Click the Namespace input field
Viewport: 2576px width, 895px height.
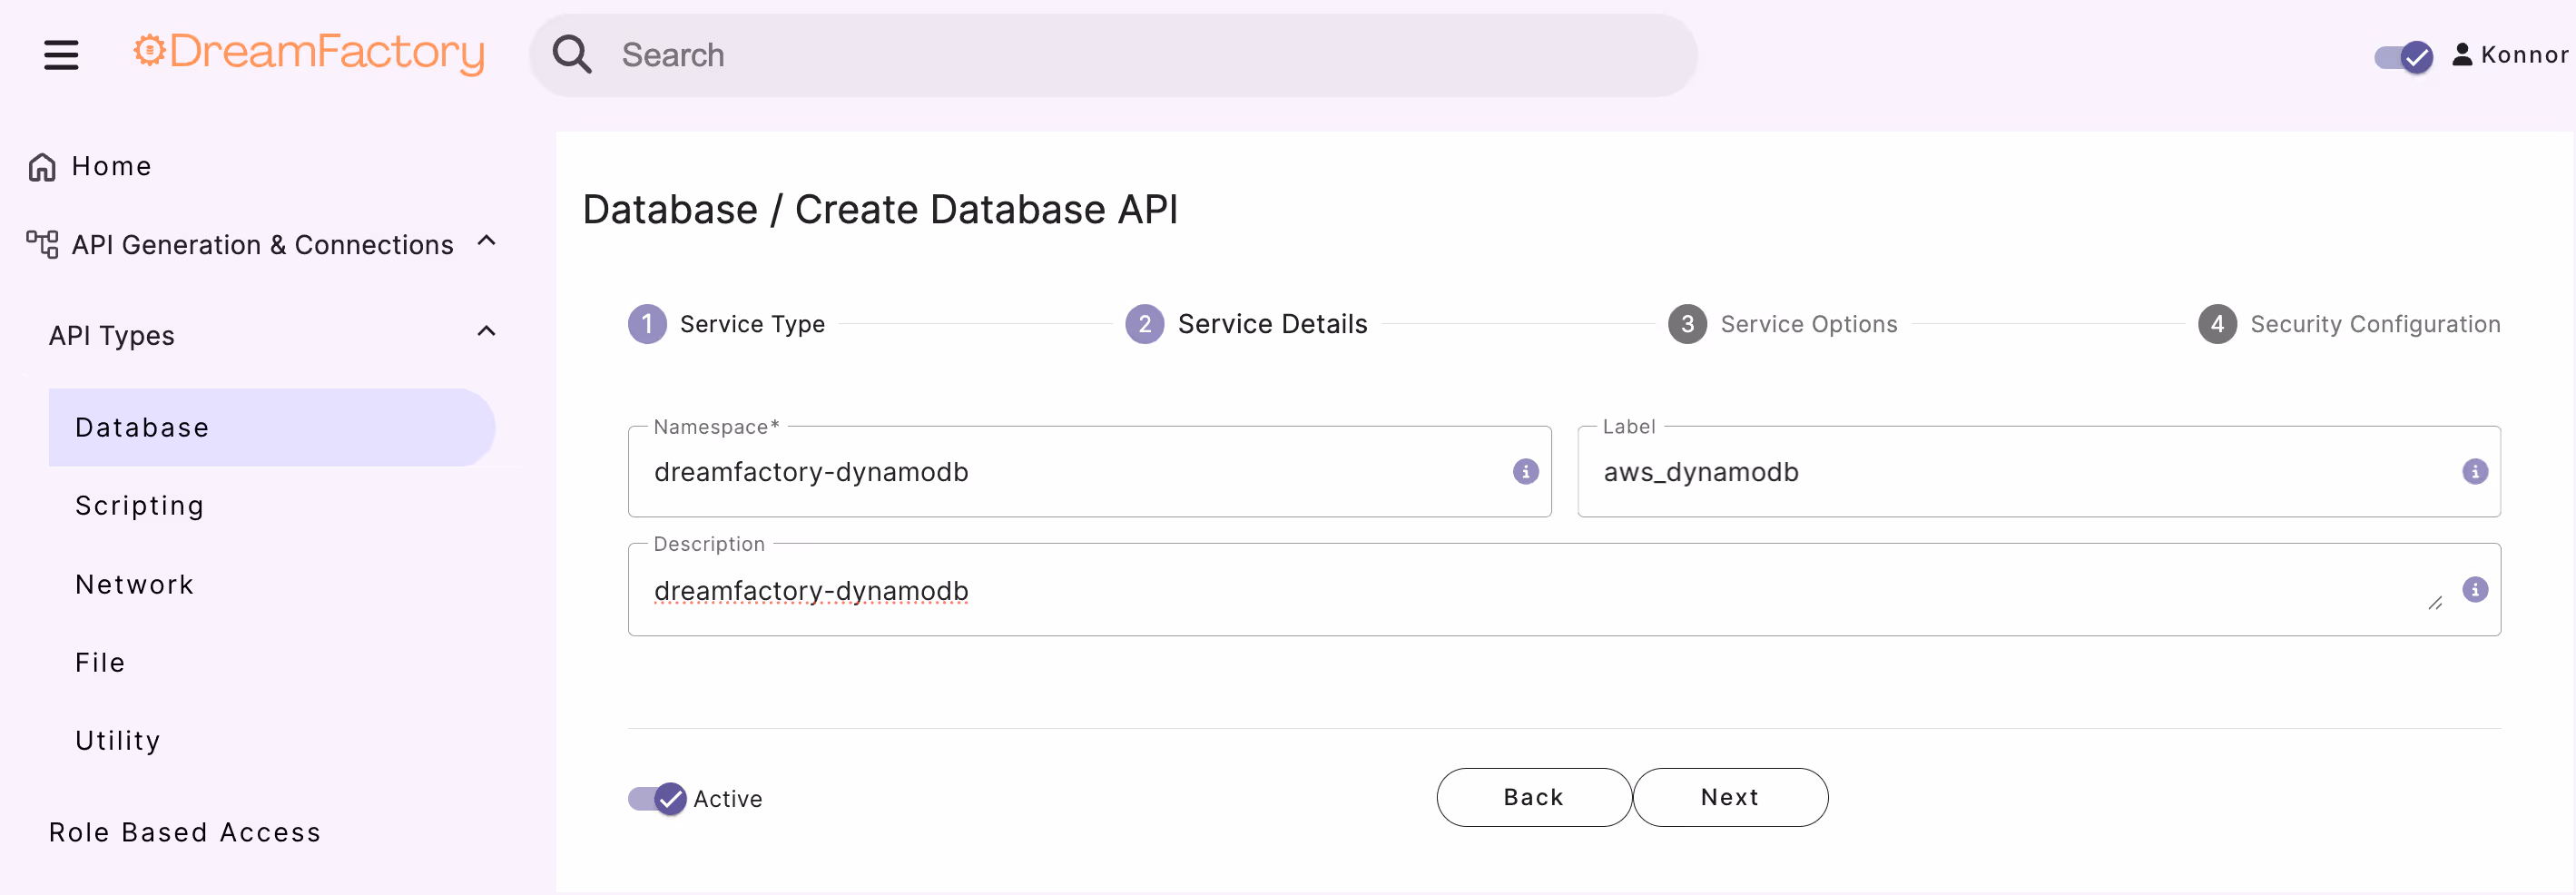click(1089, 471)
